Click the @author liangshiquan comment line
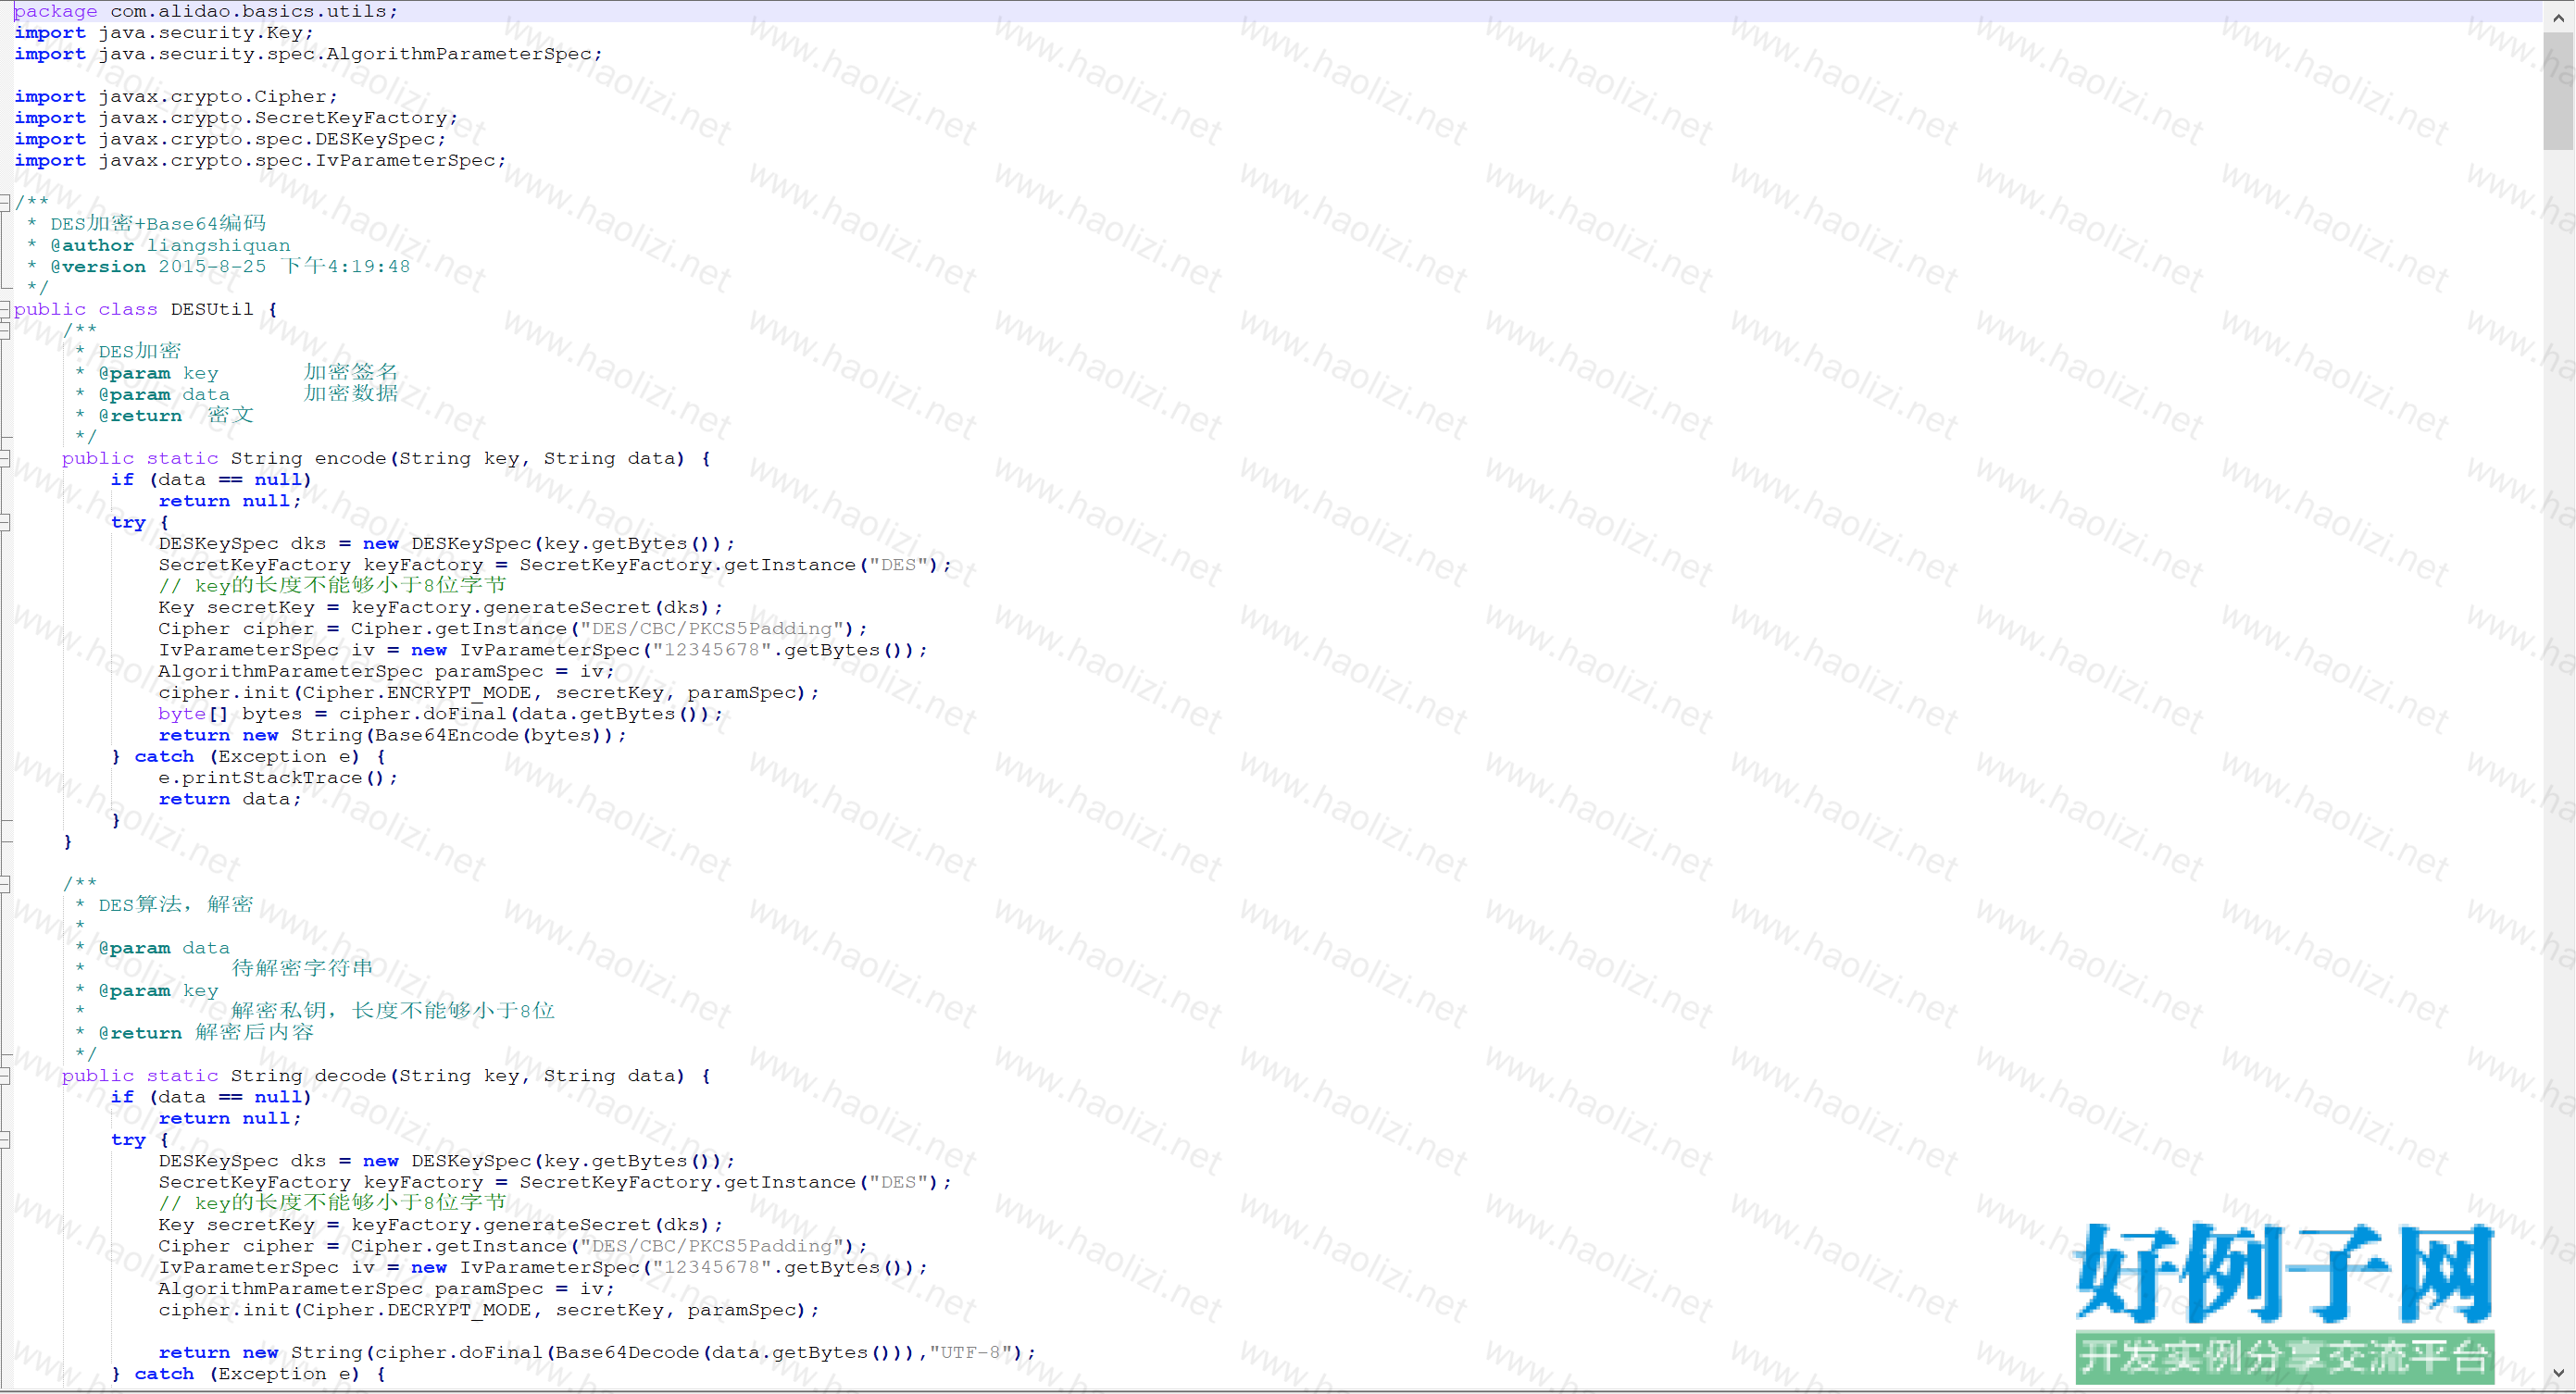 tap(170, 245)
